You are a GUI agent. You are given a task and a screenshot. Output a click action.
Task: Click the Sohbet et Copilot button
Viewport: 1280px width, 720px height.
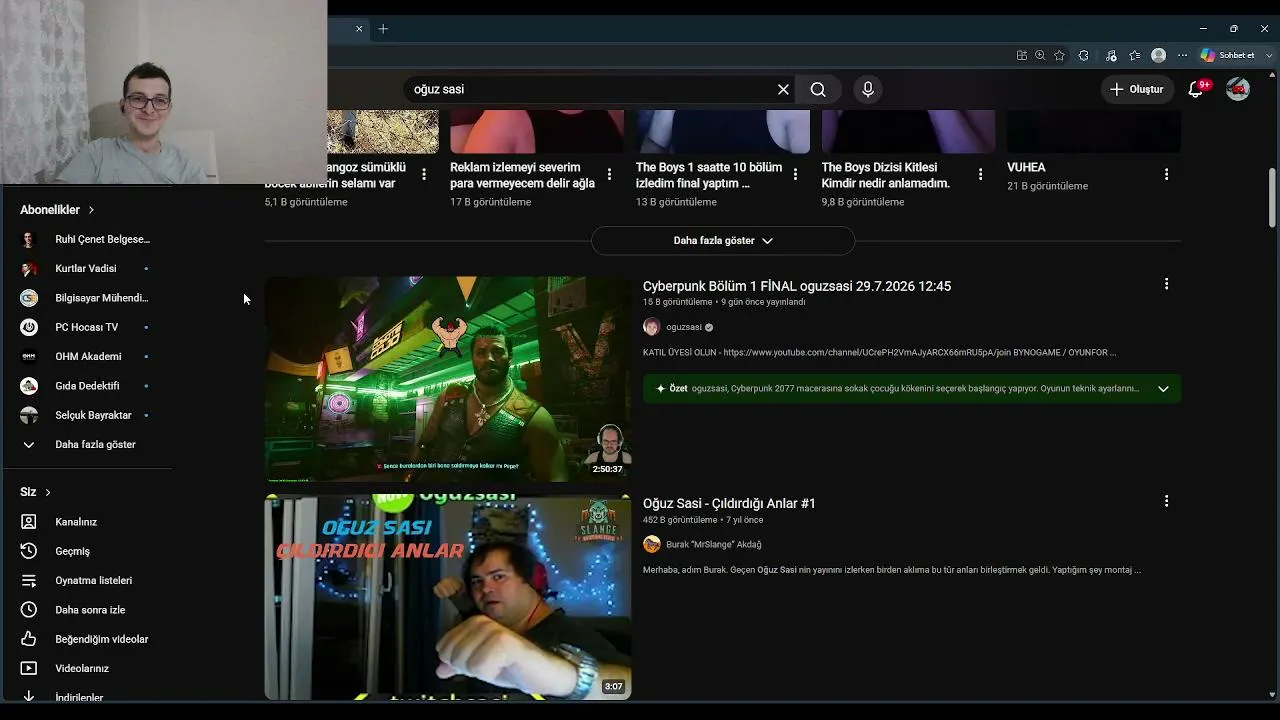point(1227,56)
